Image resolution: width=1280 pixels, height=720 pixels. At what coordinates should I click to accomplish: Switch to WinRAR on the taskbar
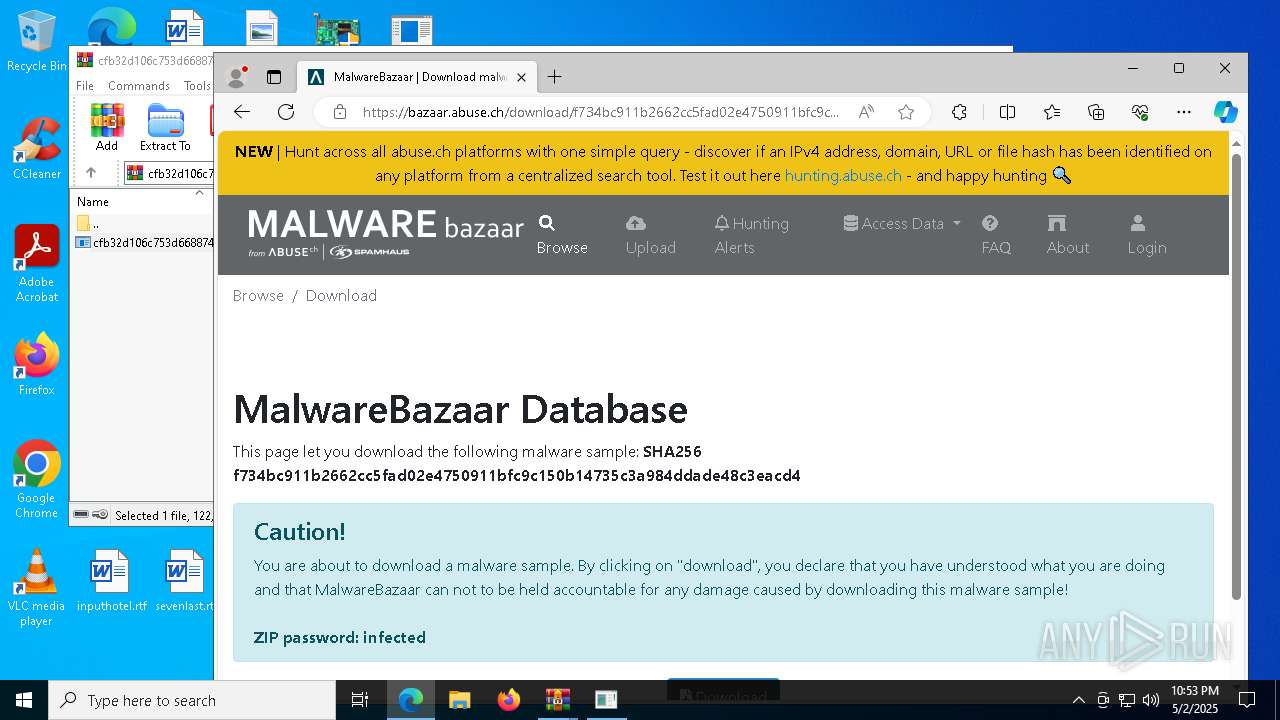pos(557,700)
